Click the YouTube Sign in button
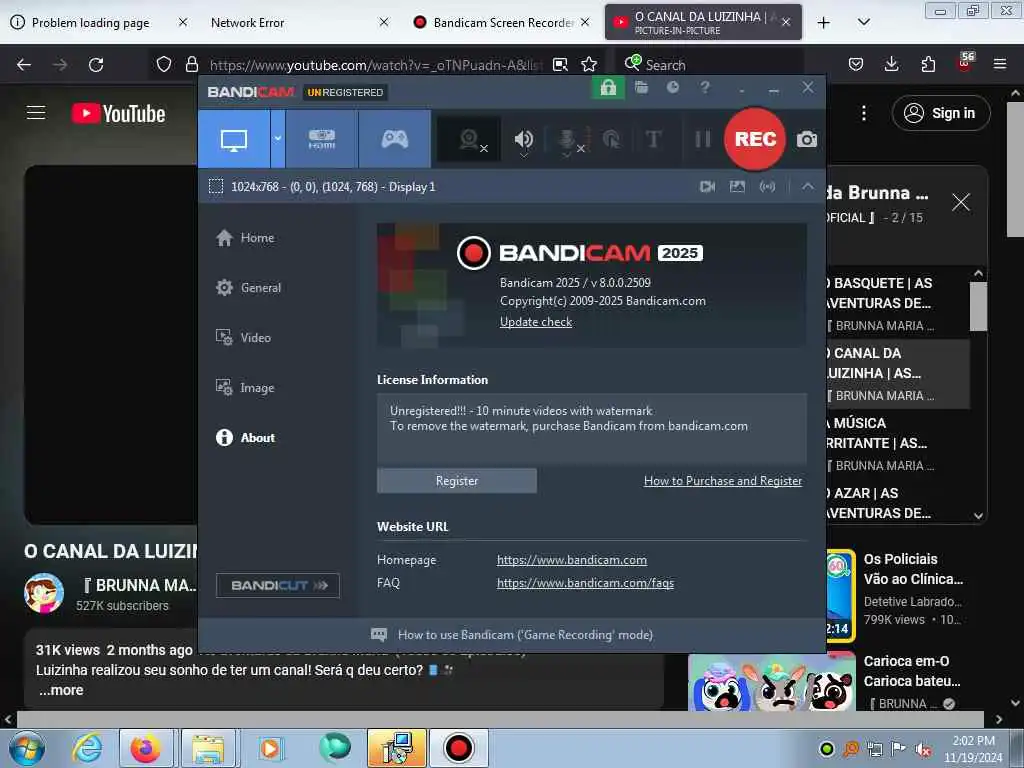1024x768 pixels. click(940, 113)
